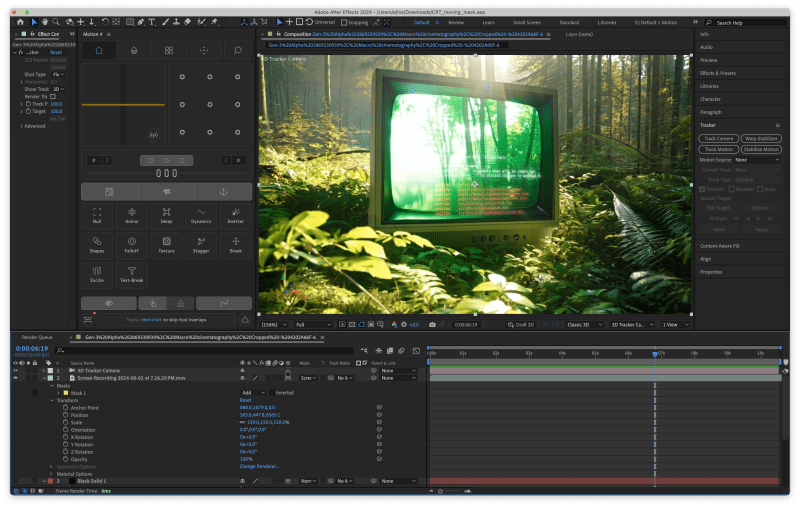Click the Falloff tool in Motion panel

[132, 245]
